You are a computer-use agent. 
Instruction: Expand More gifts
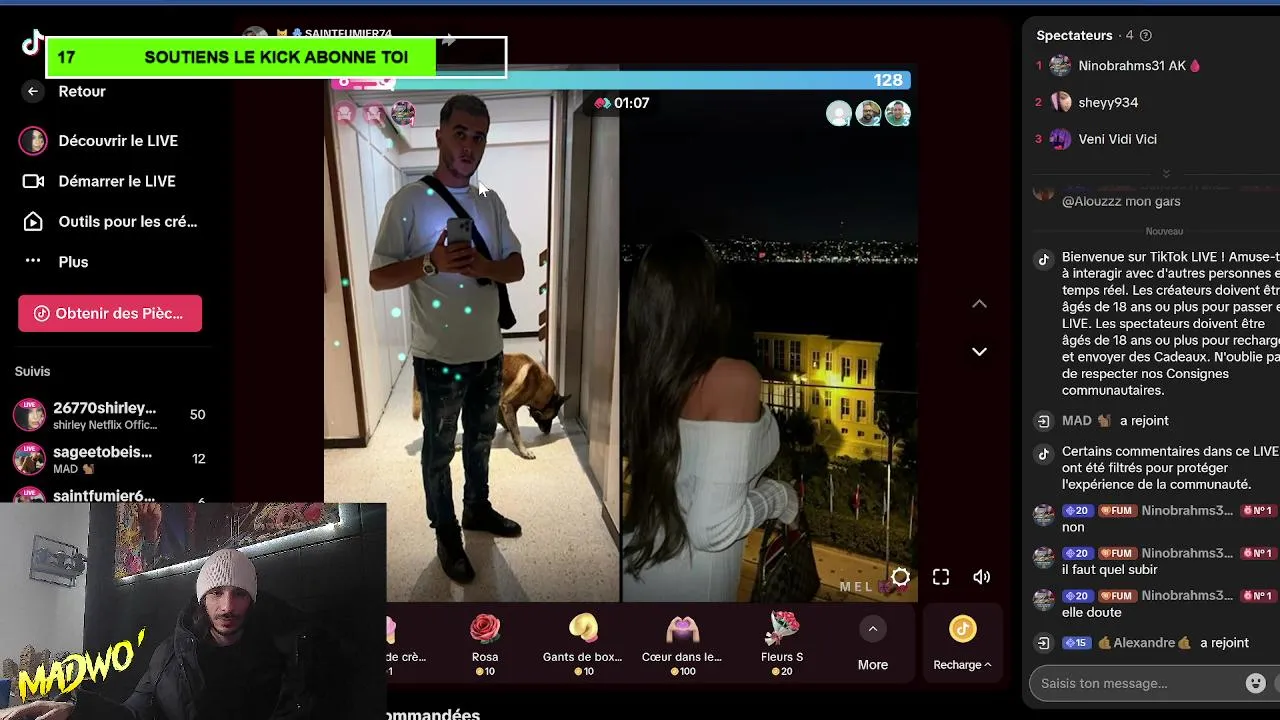click(x=872, y=645)
